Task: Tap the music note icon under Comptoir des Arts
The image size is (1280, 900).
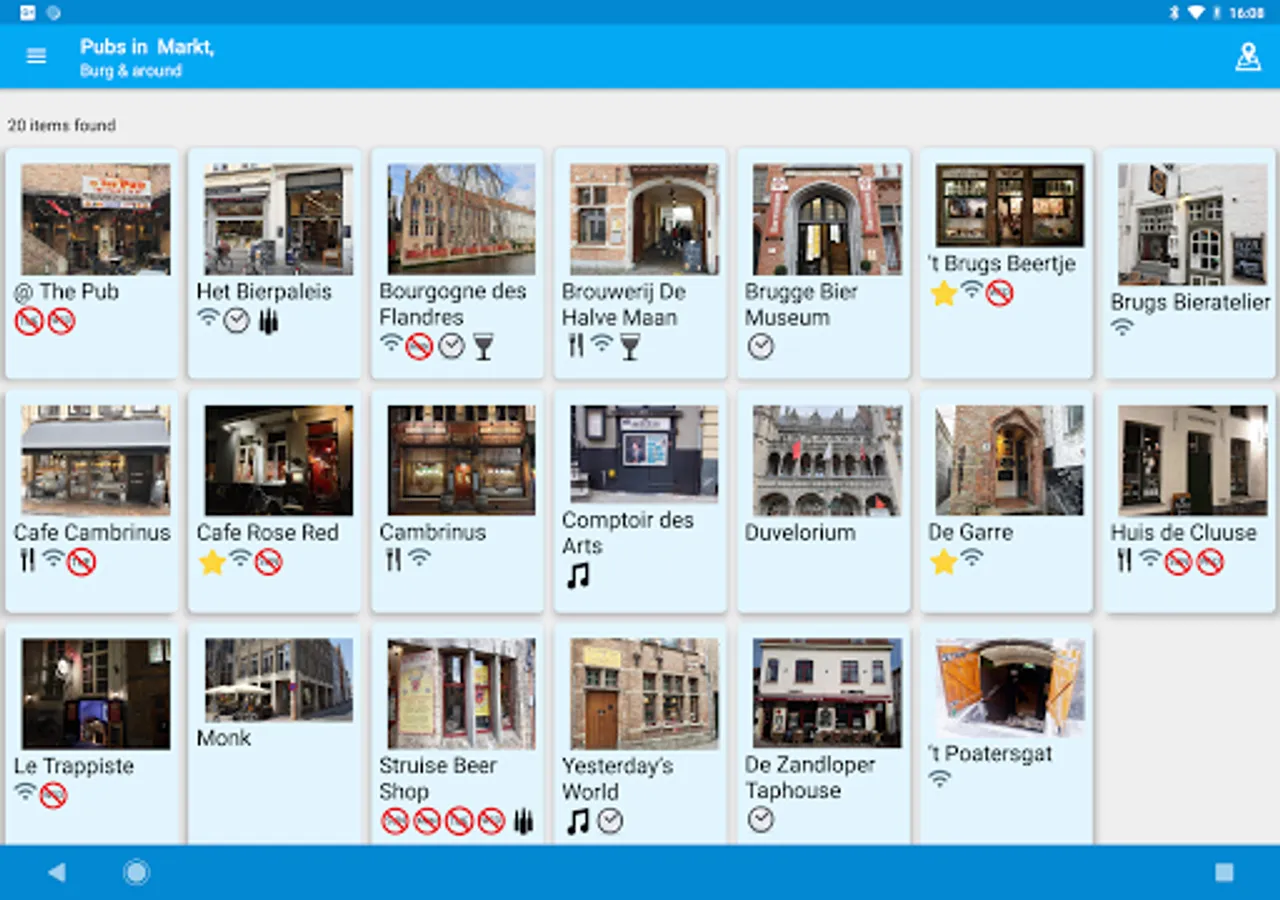Action: 578,576
